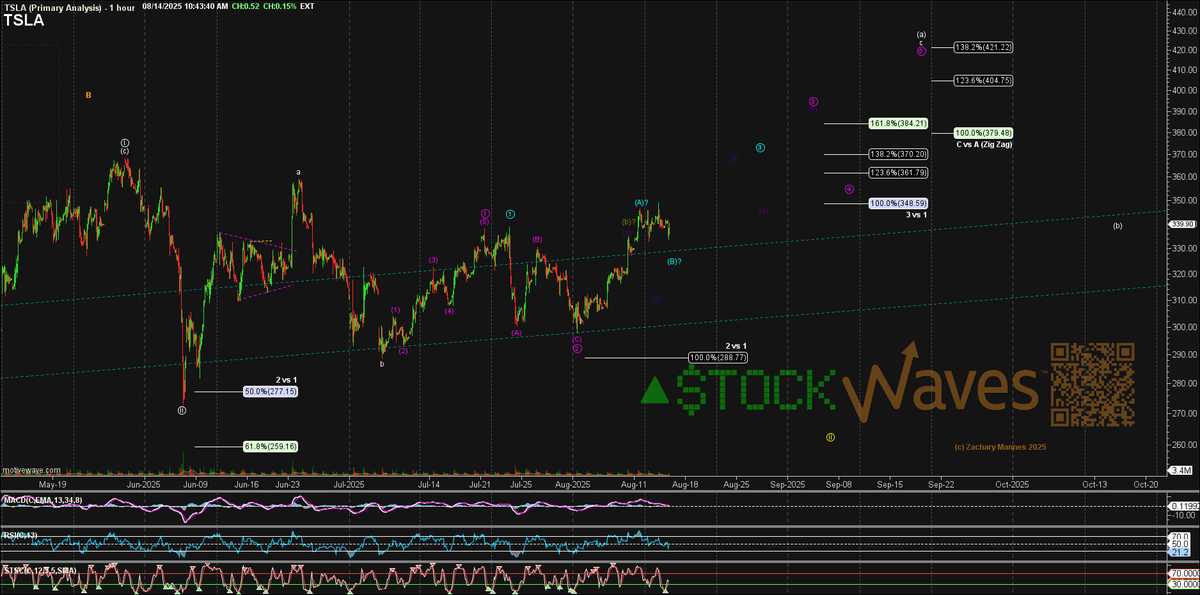Viewport: 1200px width, 595px height.
Task: Click the '2 vs 1' caption above 50.0%(277.15)
Action: [287, 379]
